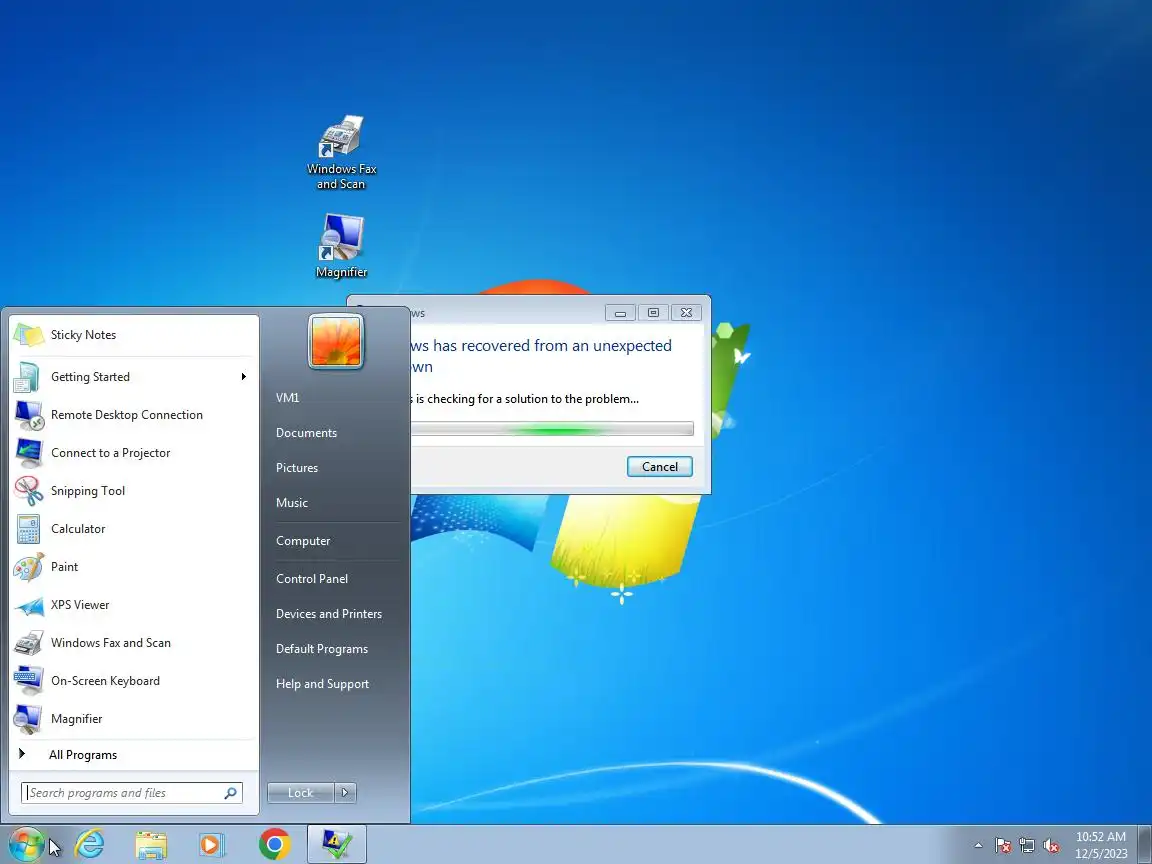Launch Remote Desktop Connection

[134, 415]
